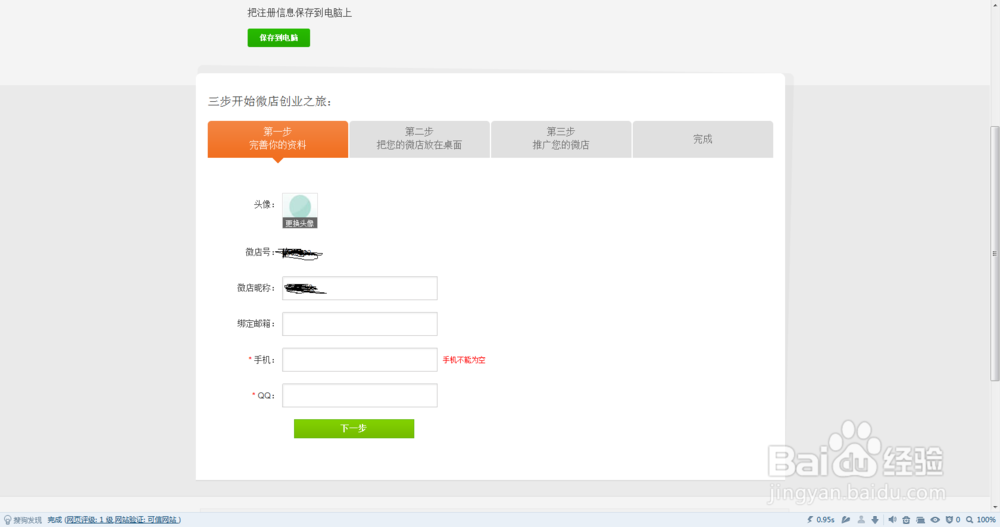Open the 网页评级 网站验证 可信网站 link
The image size is (1000, 527).
[x=122, y=520]
